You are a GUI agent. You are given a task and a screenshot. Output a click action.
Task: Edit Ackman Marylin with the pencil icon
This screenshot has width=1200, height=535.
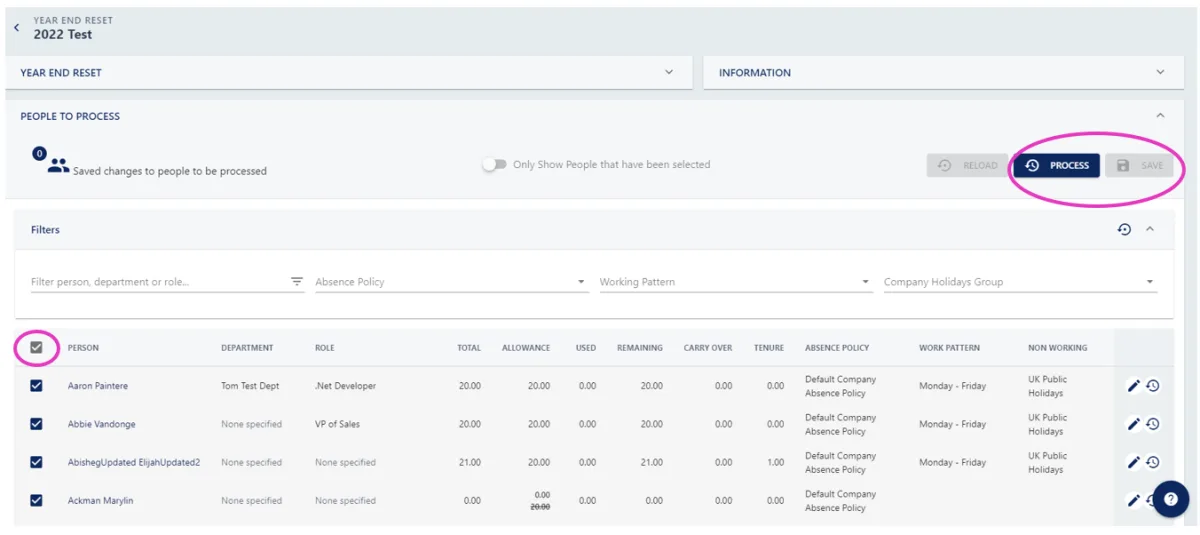pyautogui.click(x=1133, y=500)
